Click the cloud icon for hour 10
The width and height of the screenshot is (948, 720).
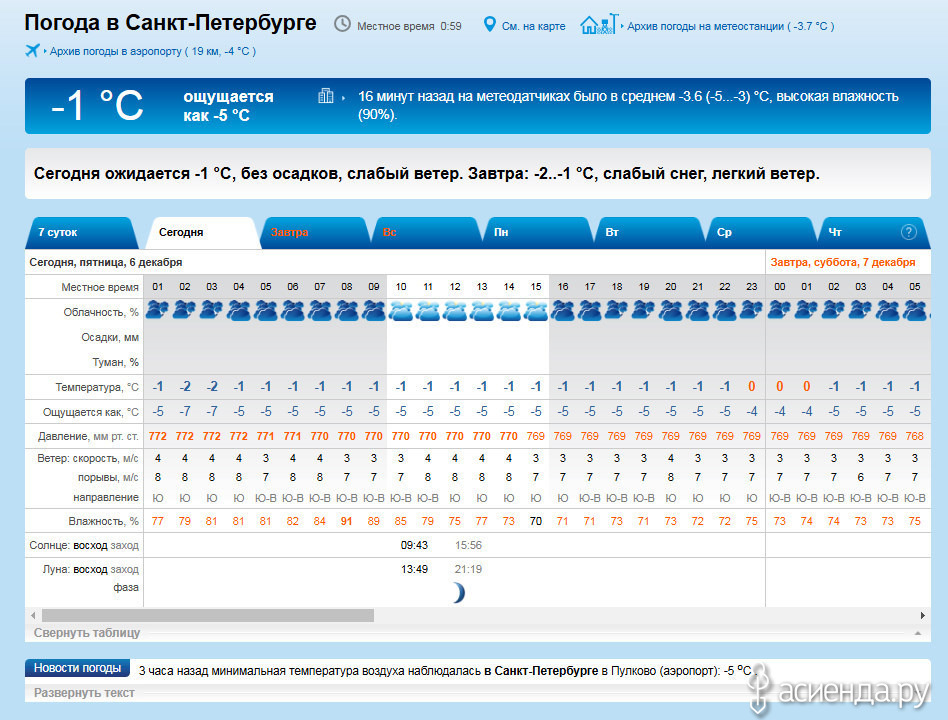click(x=401, y=311)
